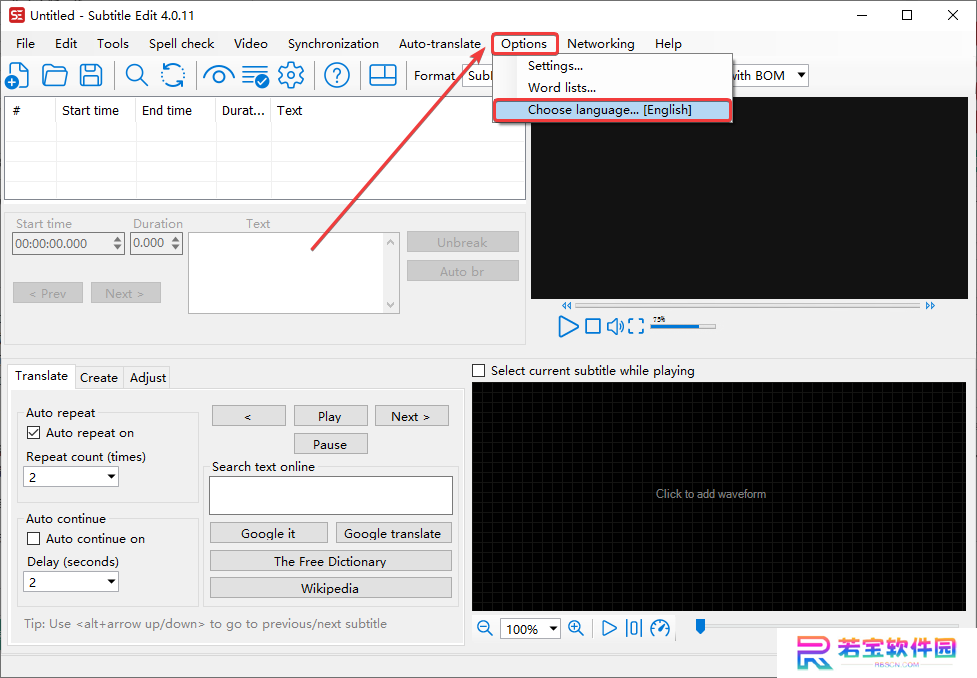Click the Pause button
This screenshot has height=678, width=977.
(x=330, y=444)
